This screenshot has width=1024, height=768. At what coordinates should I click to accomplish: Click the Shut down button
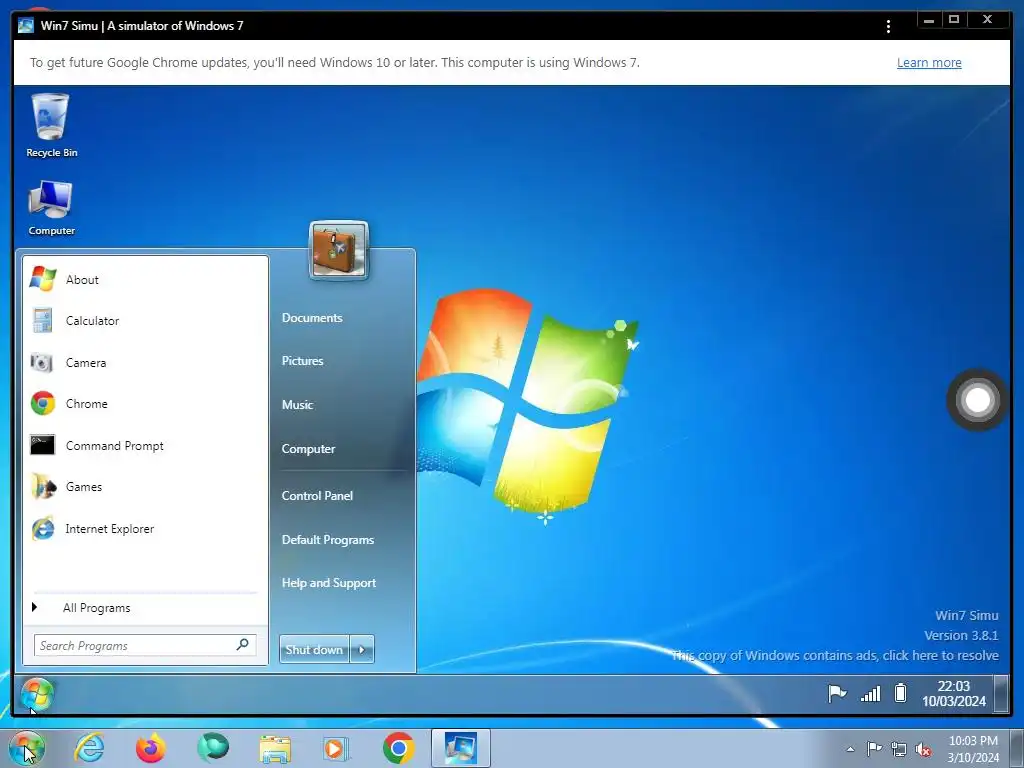coord(314,649)
